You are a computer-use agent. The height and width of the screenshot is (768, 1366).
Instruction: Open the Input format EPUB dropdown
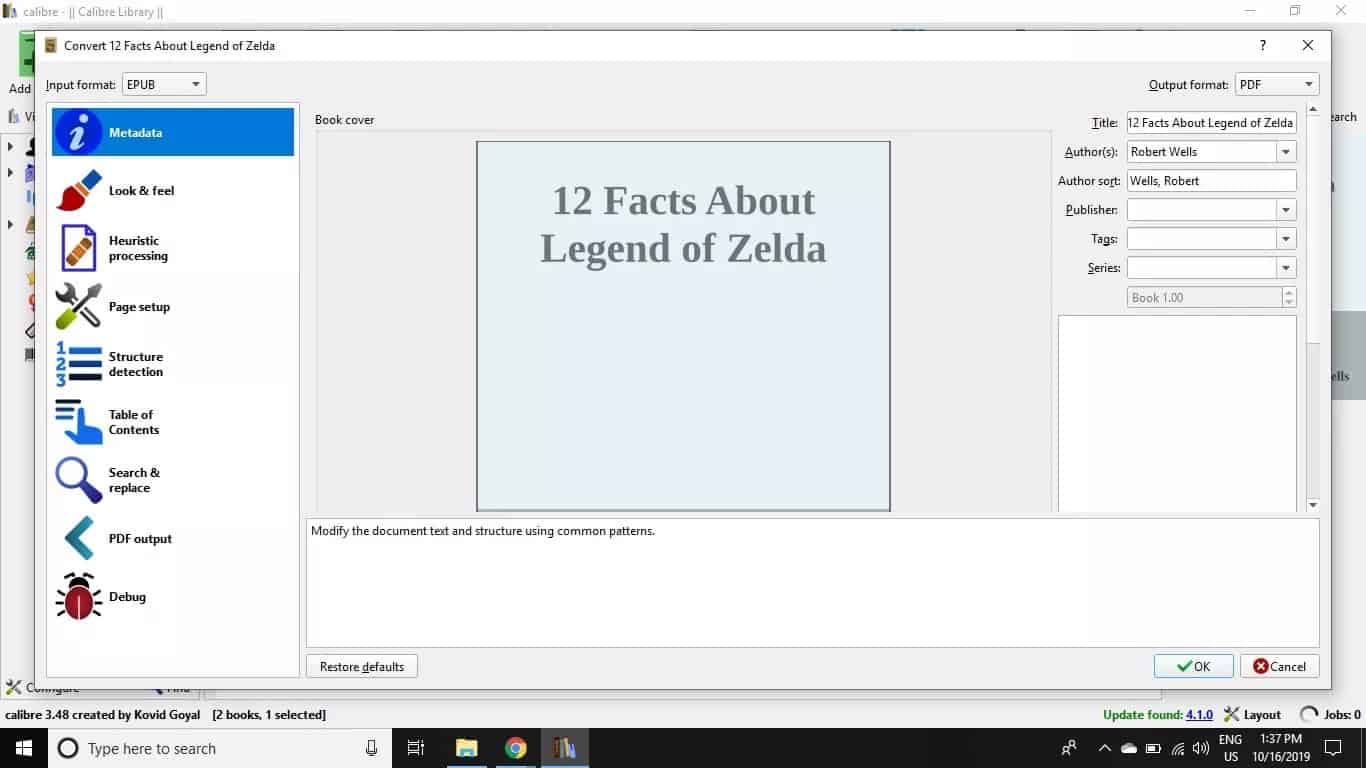[164, 85]
